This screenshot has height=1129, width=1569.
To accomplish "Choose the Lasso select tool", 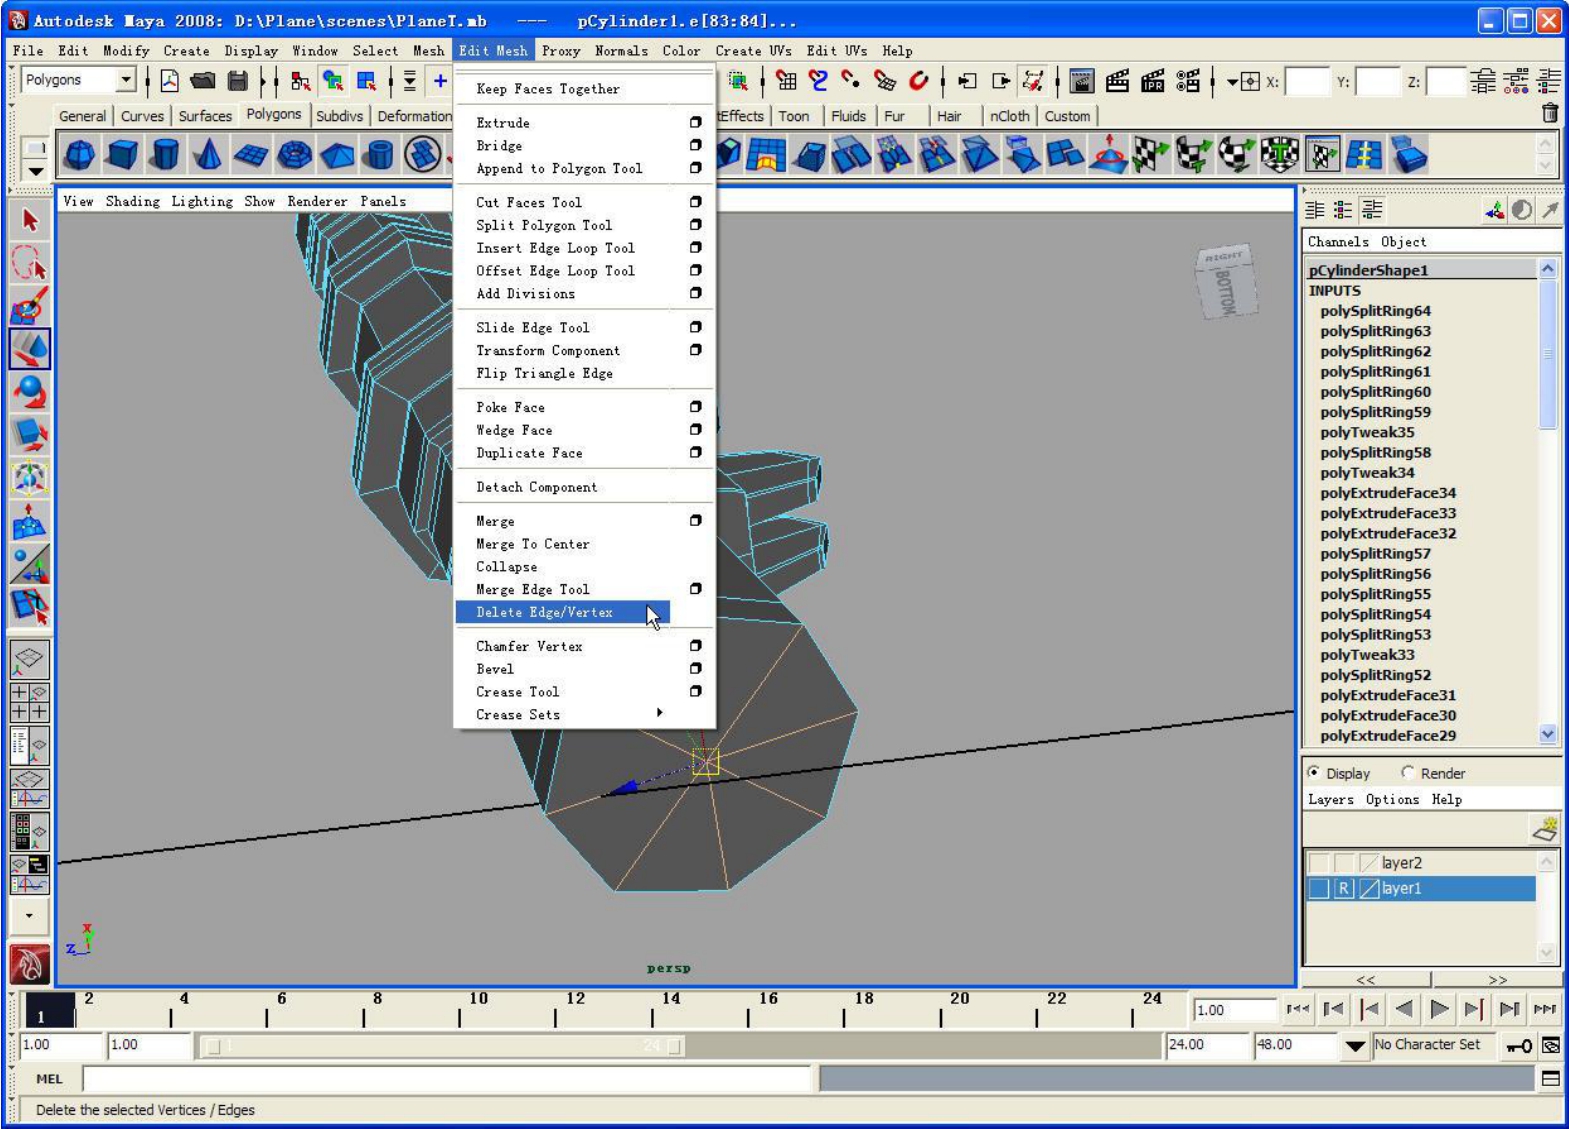I will coord(30,264).
